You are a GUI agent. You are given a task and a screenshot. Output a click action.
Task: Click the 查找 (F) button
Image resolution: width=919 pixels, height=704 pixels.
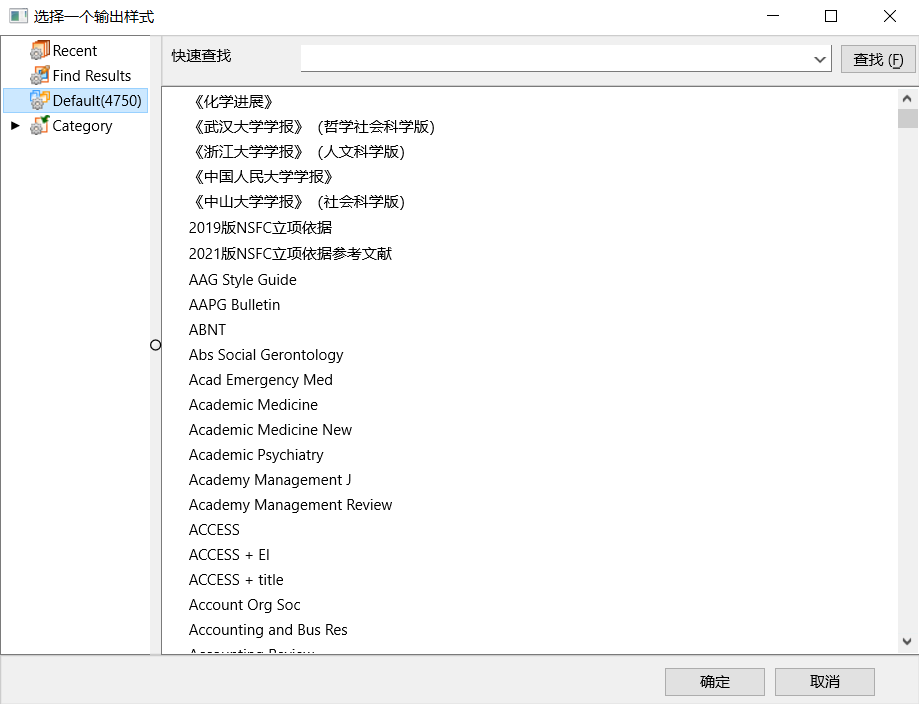click(x=878, y=59)
